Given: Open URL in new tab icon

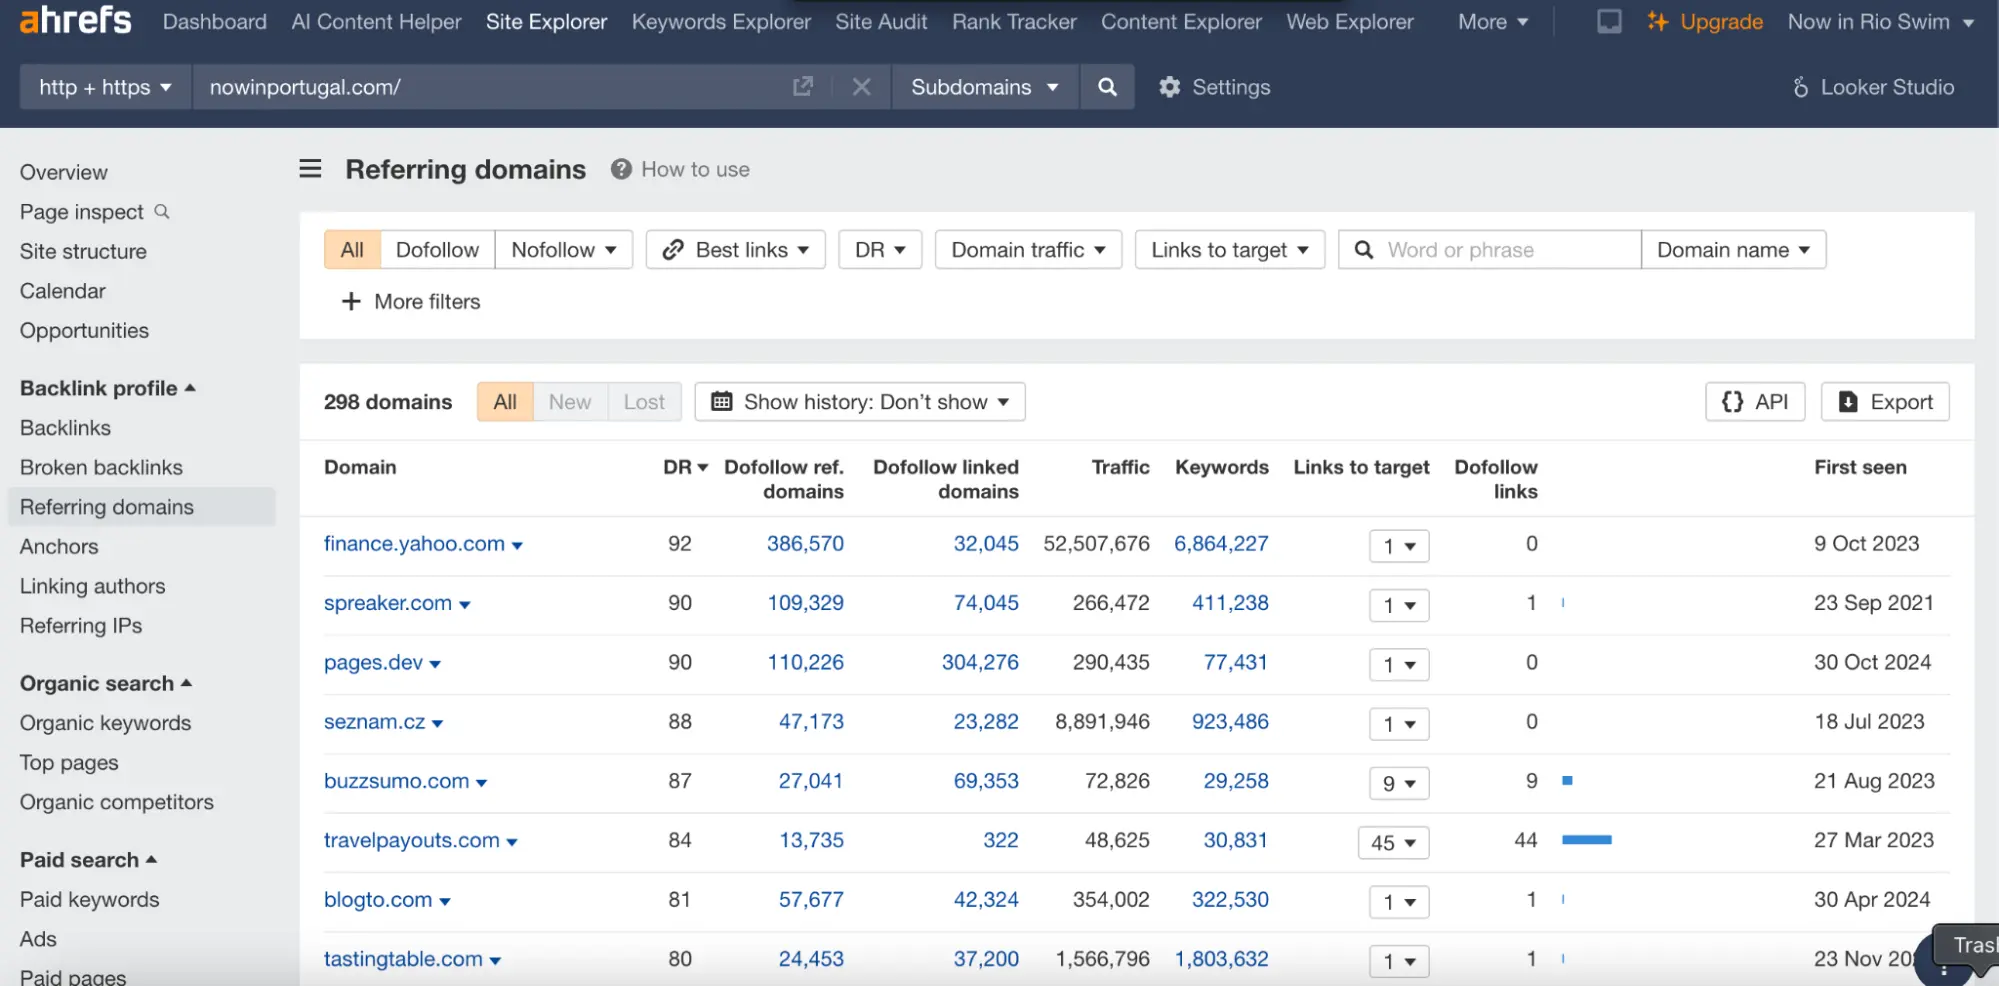Looking at the screenshot, I should pyautogui.click(x=803, y=87).
